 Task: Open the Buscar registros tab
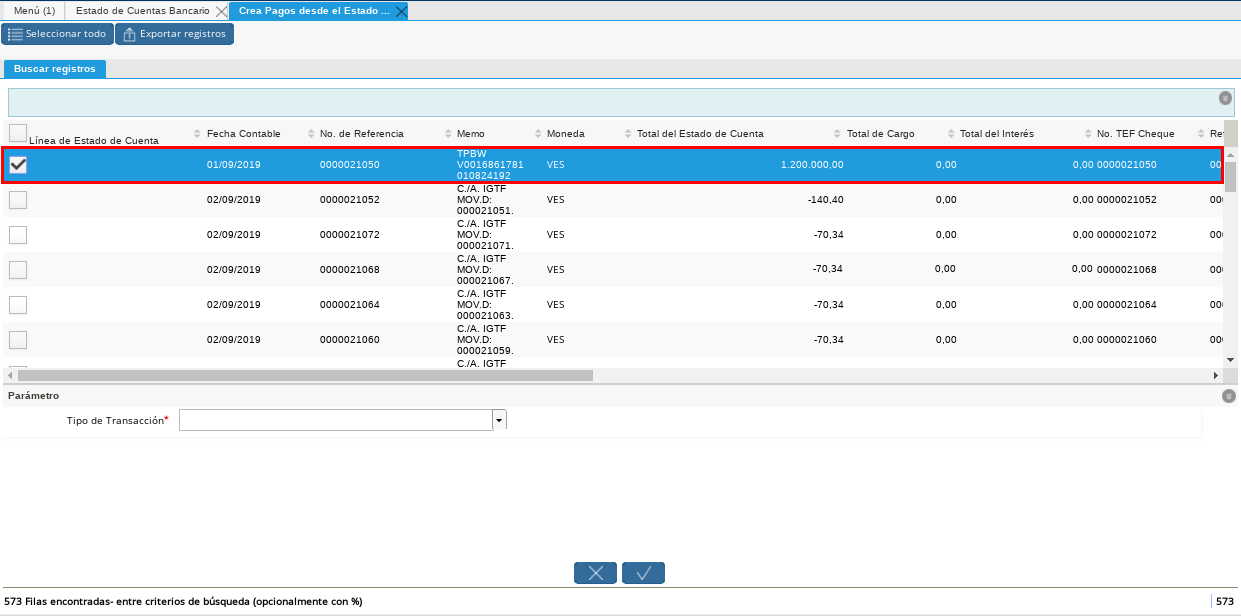tap(55, 69)
